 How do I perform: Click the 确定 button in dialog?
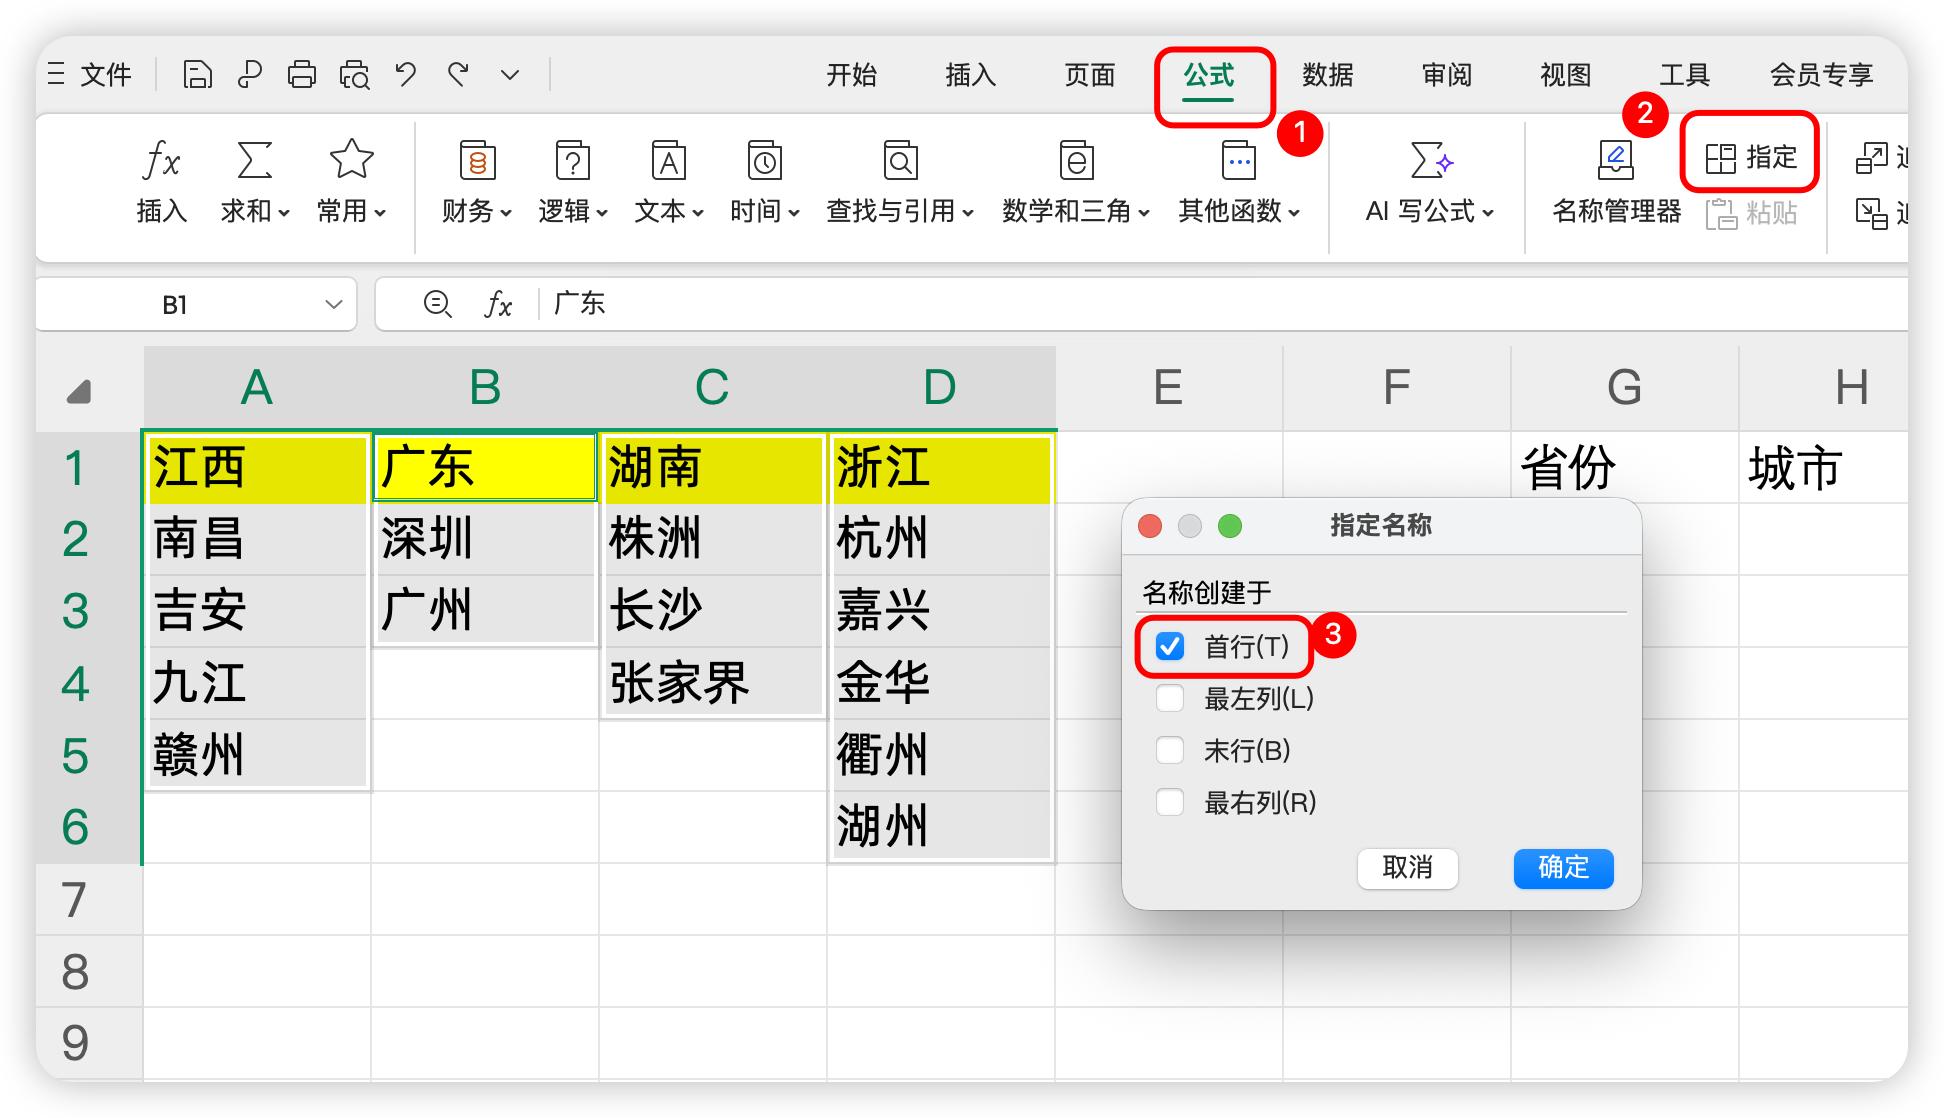click(1563, 867)
